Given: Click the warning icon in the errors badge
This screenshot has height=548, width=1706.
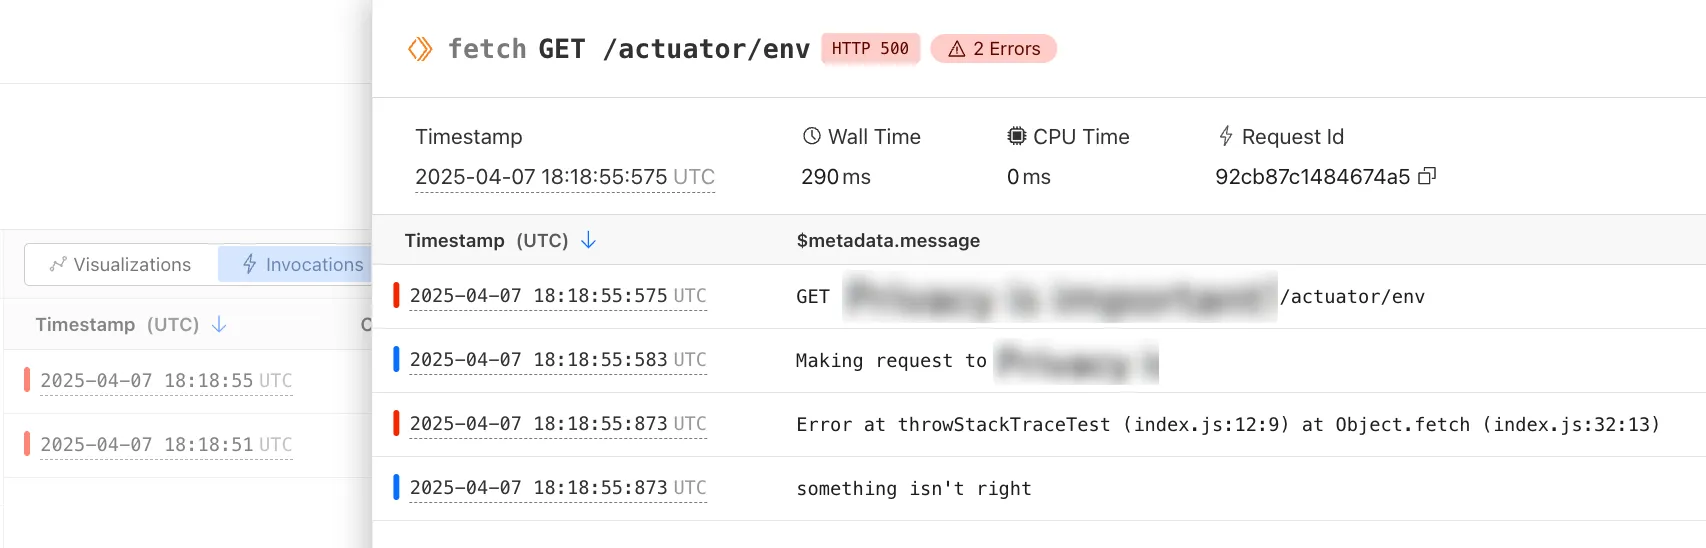Looking at the screenshot, I should (956, 49).
